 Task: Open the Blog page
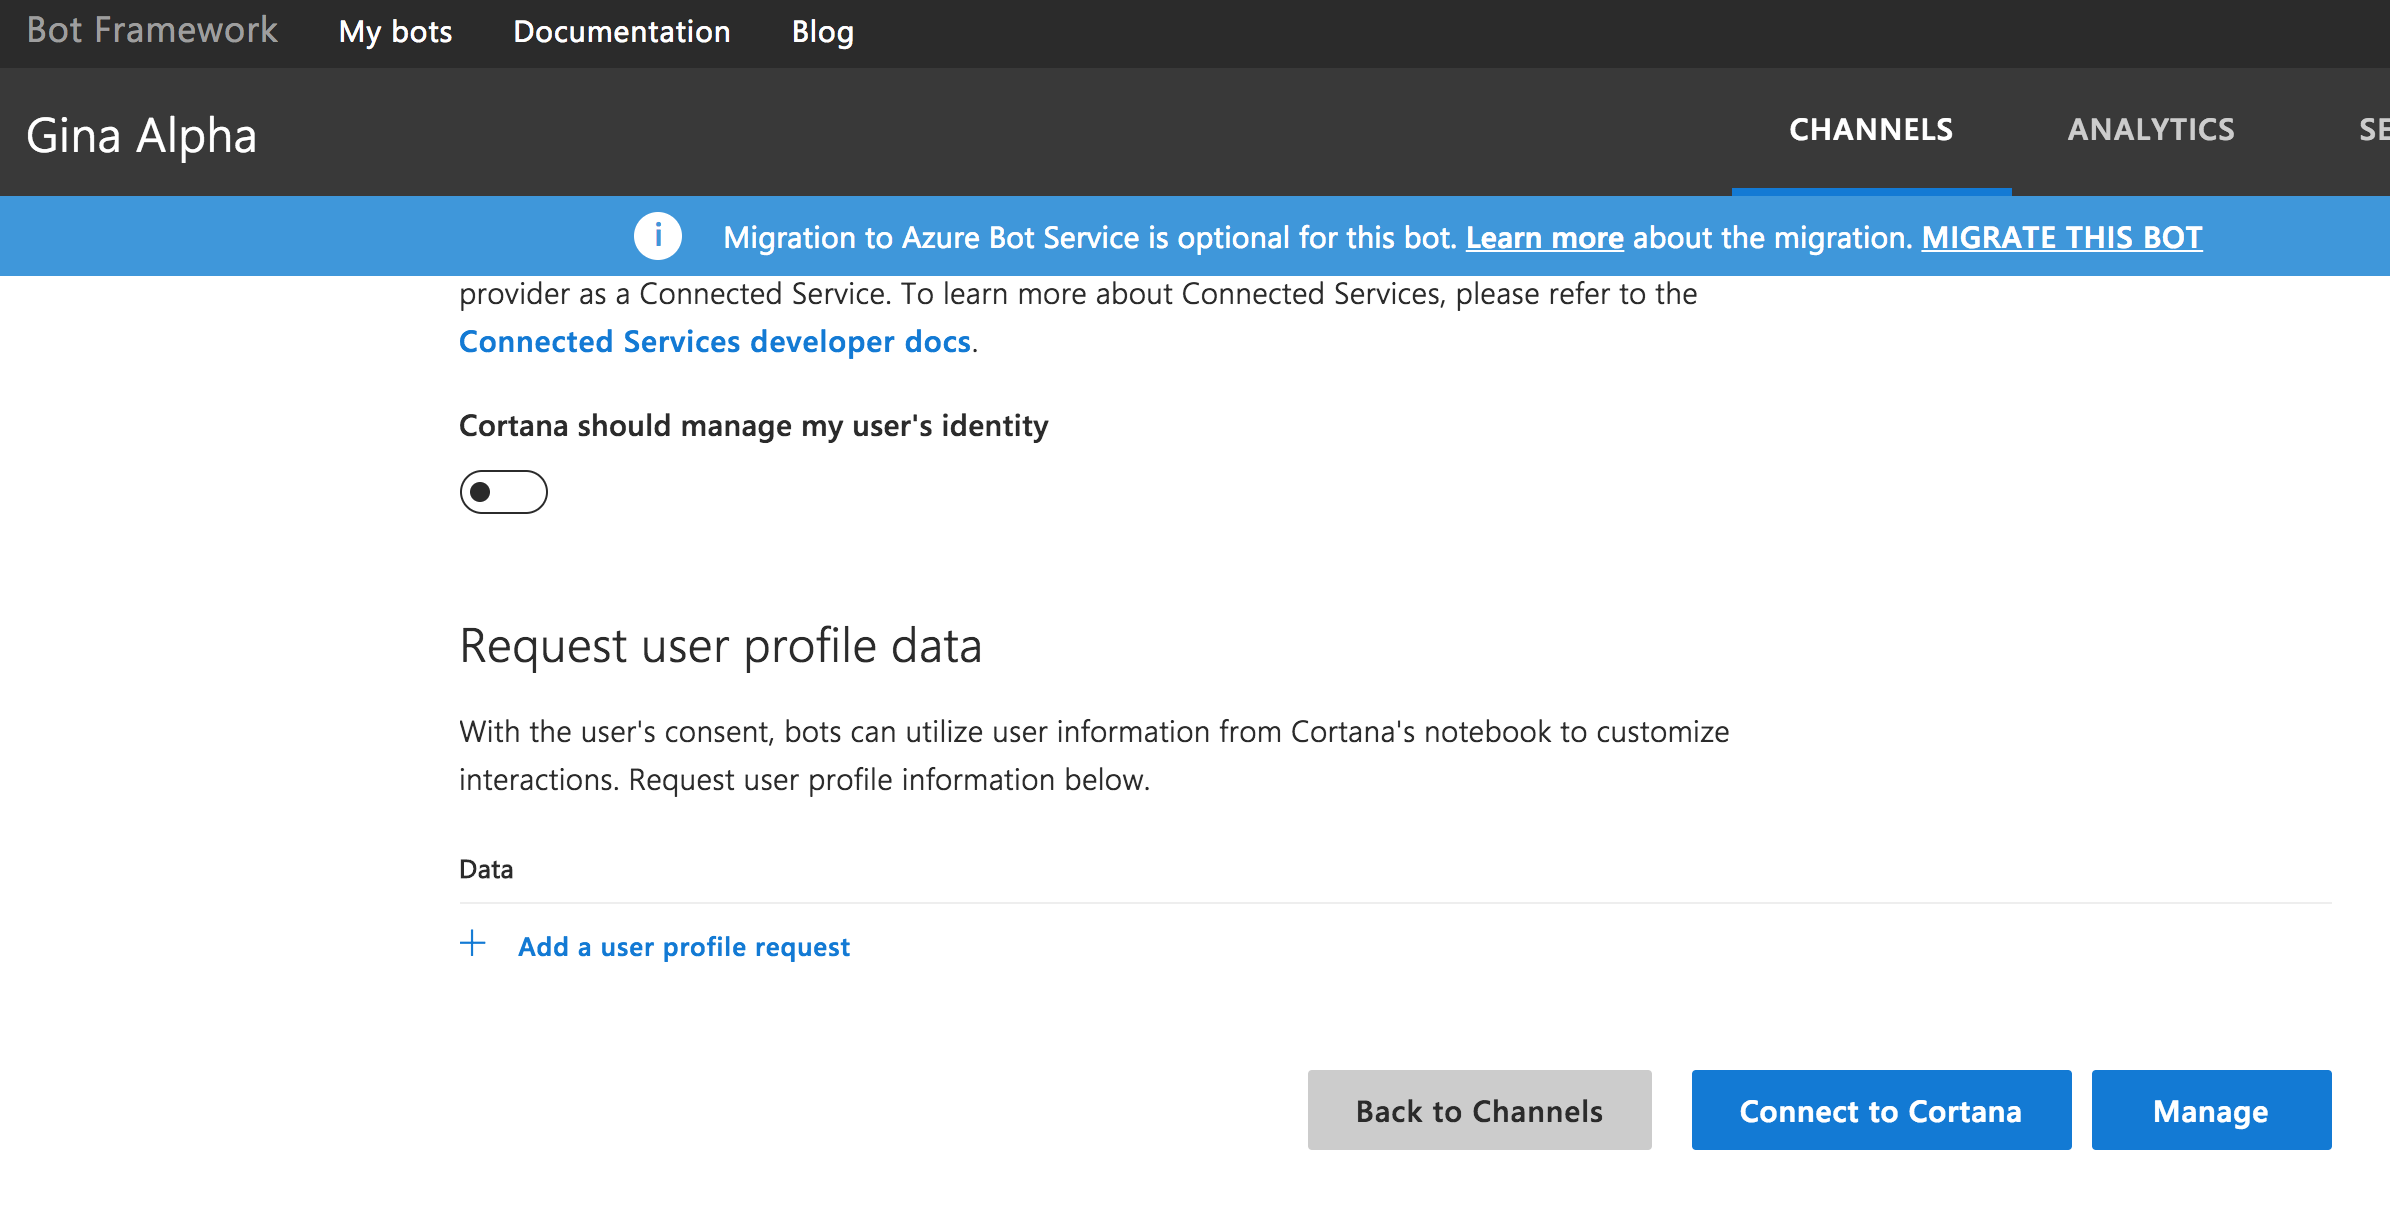[x=822, y=31]
